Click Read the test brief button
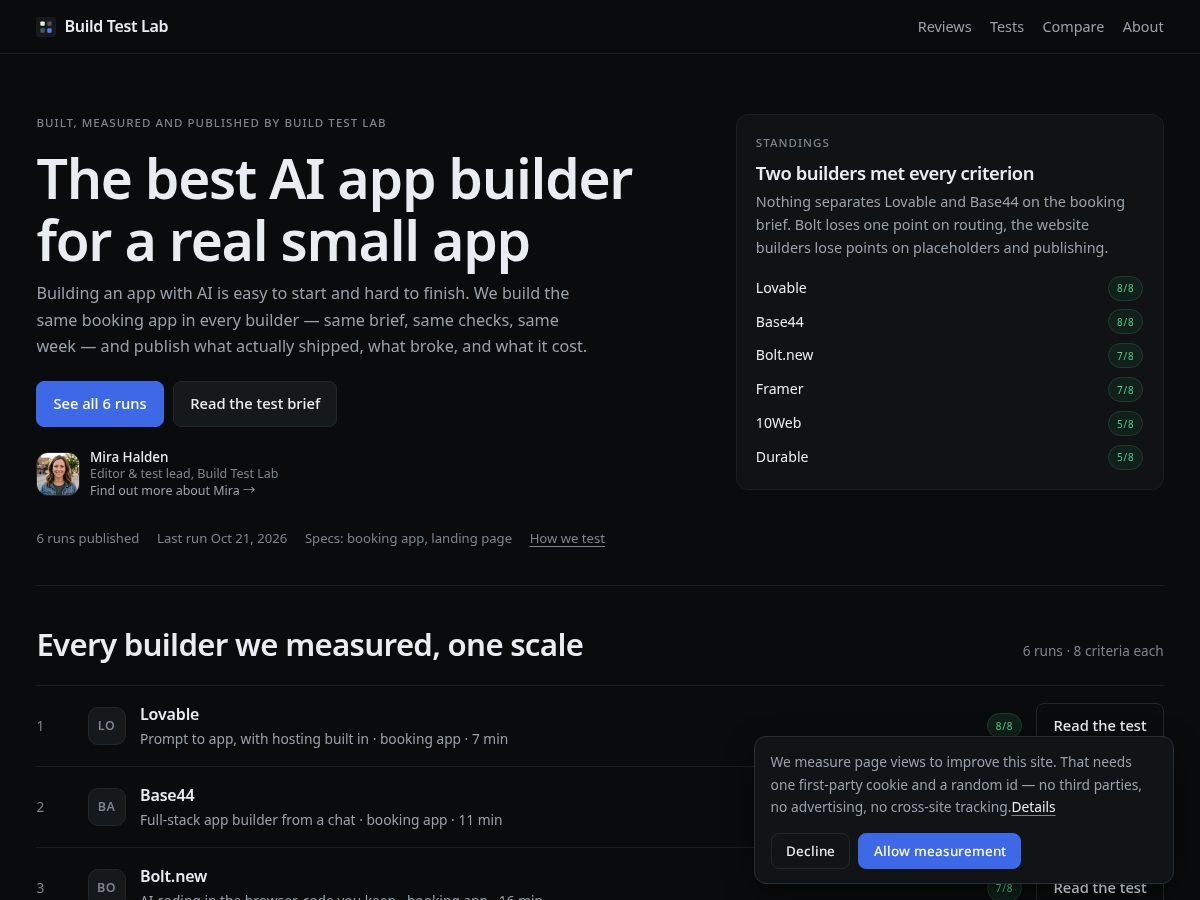The width and height of the screenshot is (1200, 900). pyautogui.click(x=255, y=404)
